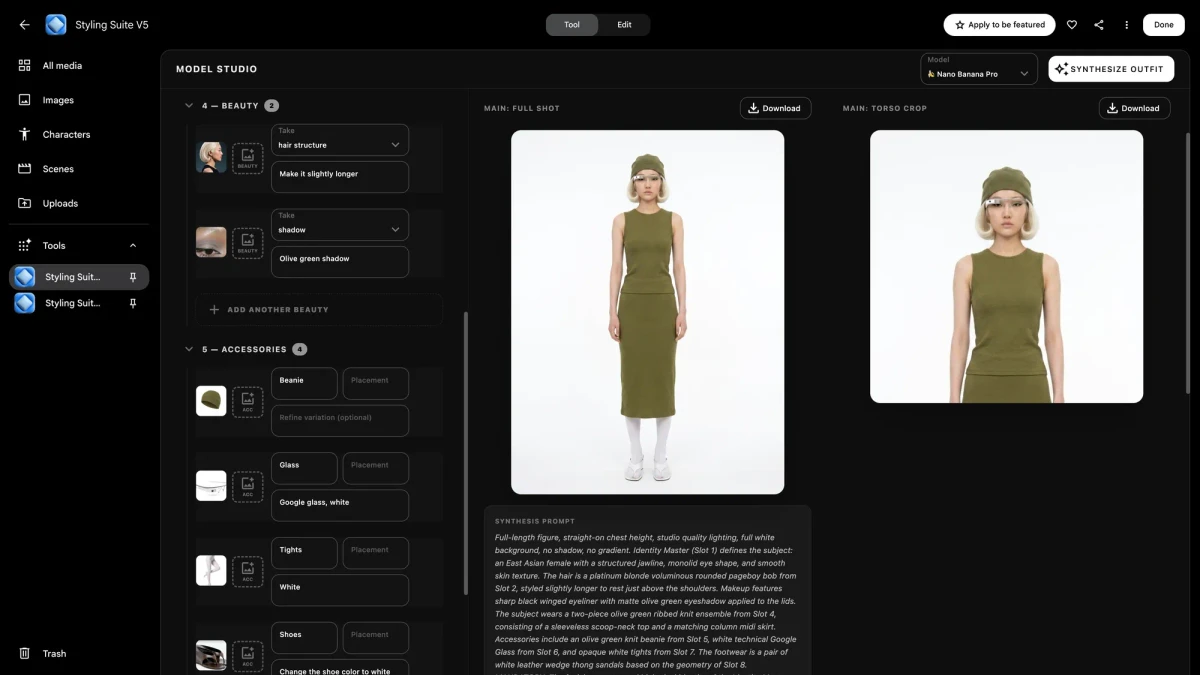Click the Make it slightly longer field

pyautogui.click(x=340, y=177)
